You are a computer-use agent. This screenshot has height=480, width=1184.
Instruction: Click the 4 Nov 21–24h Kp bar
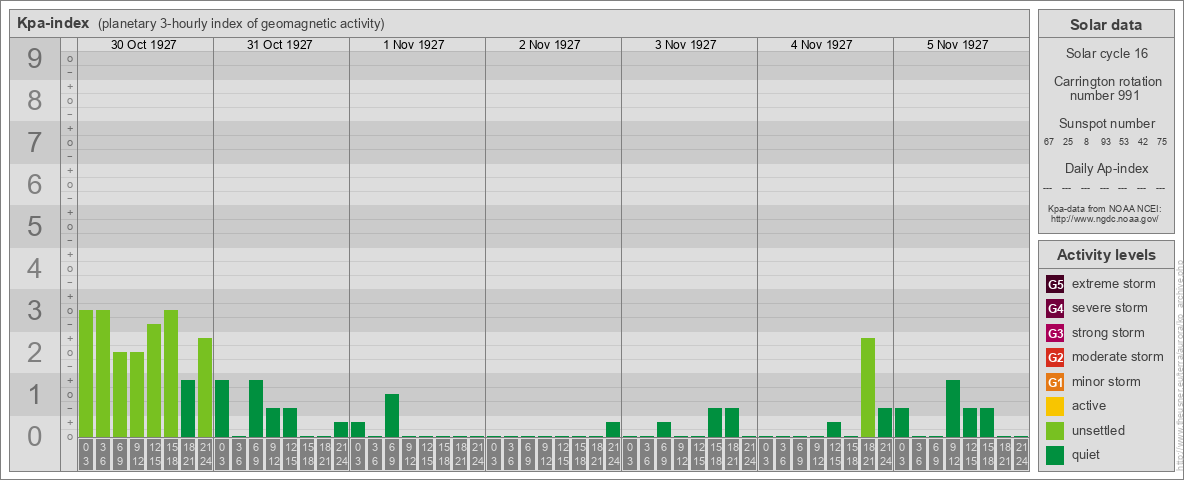coord(884,423)
